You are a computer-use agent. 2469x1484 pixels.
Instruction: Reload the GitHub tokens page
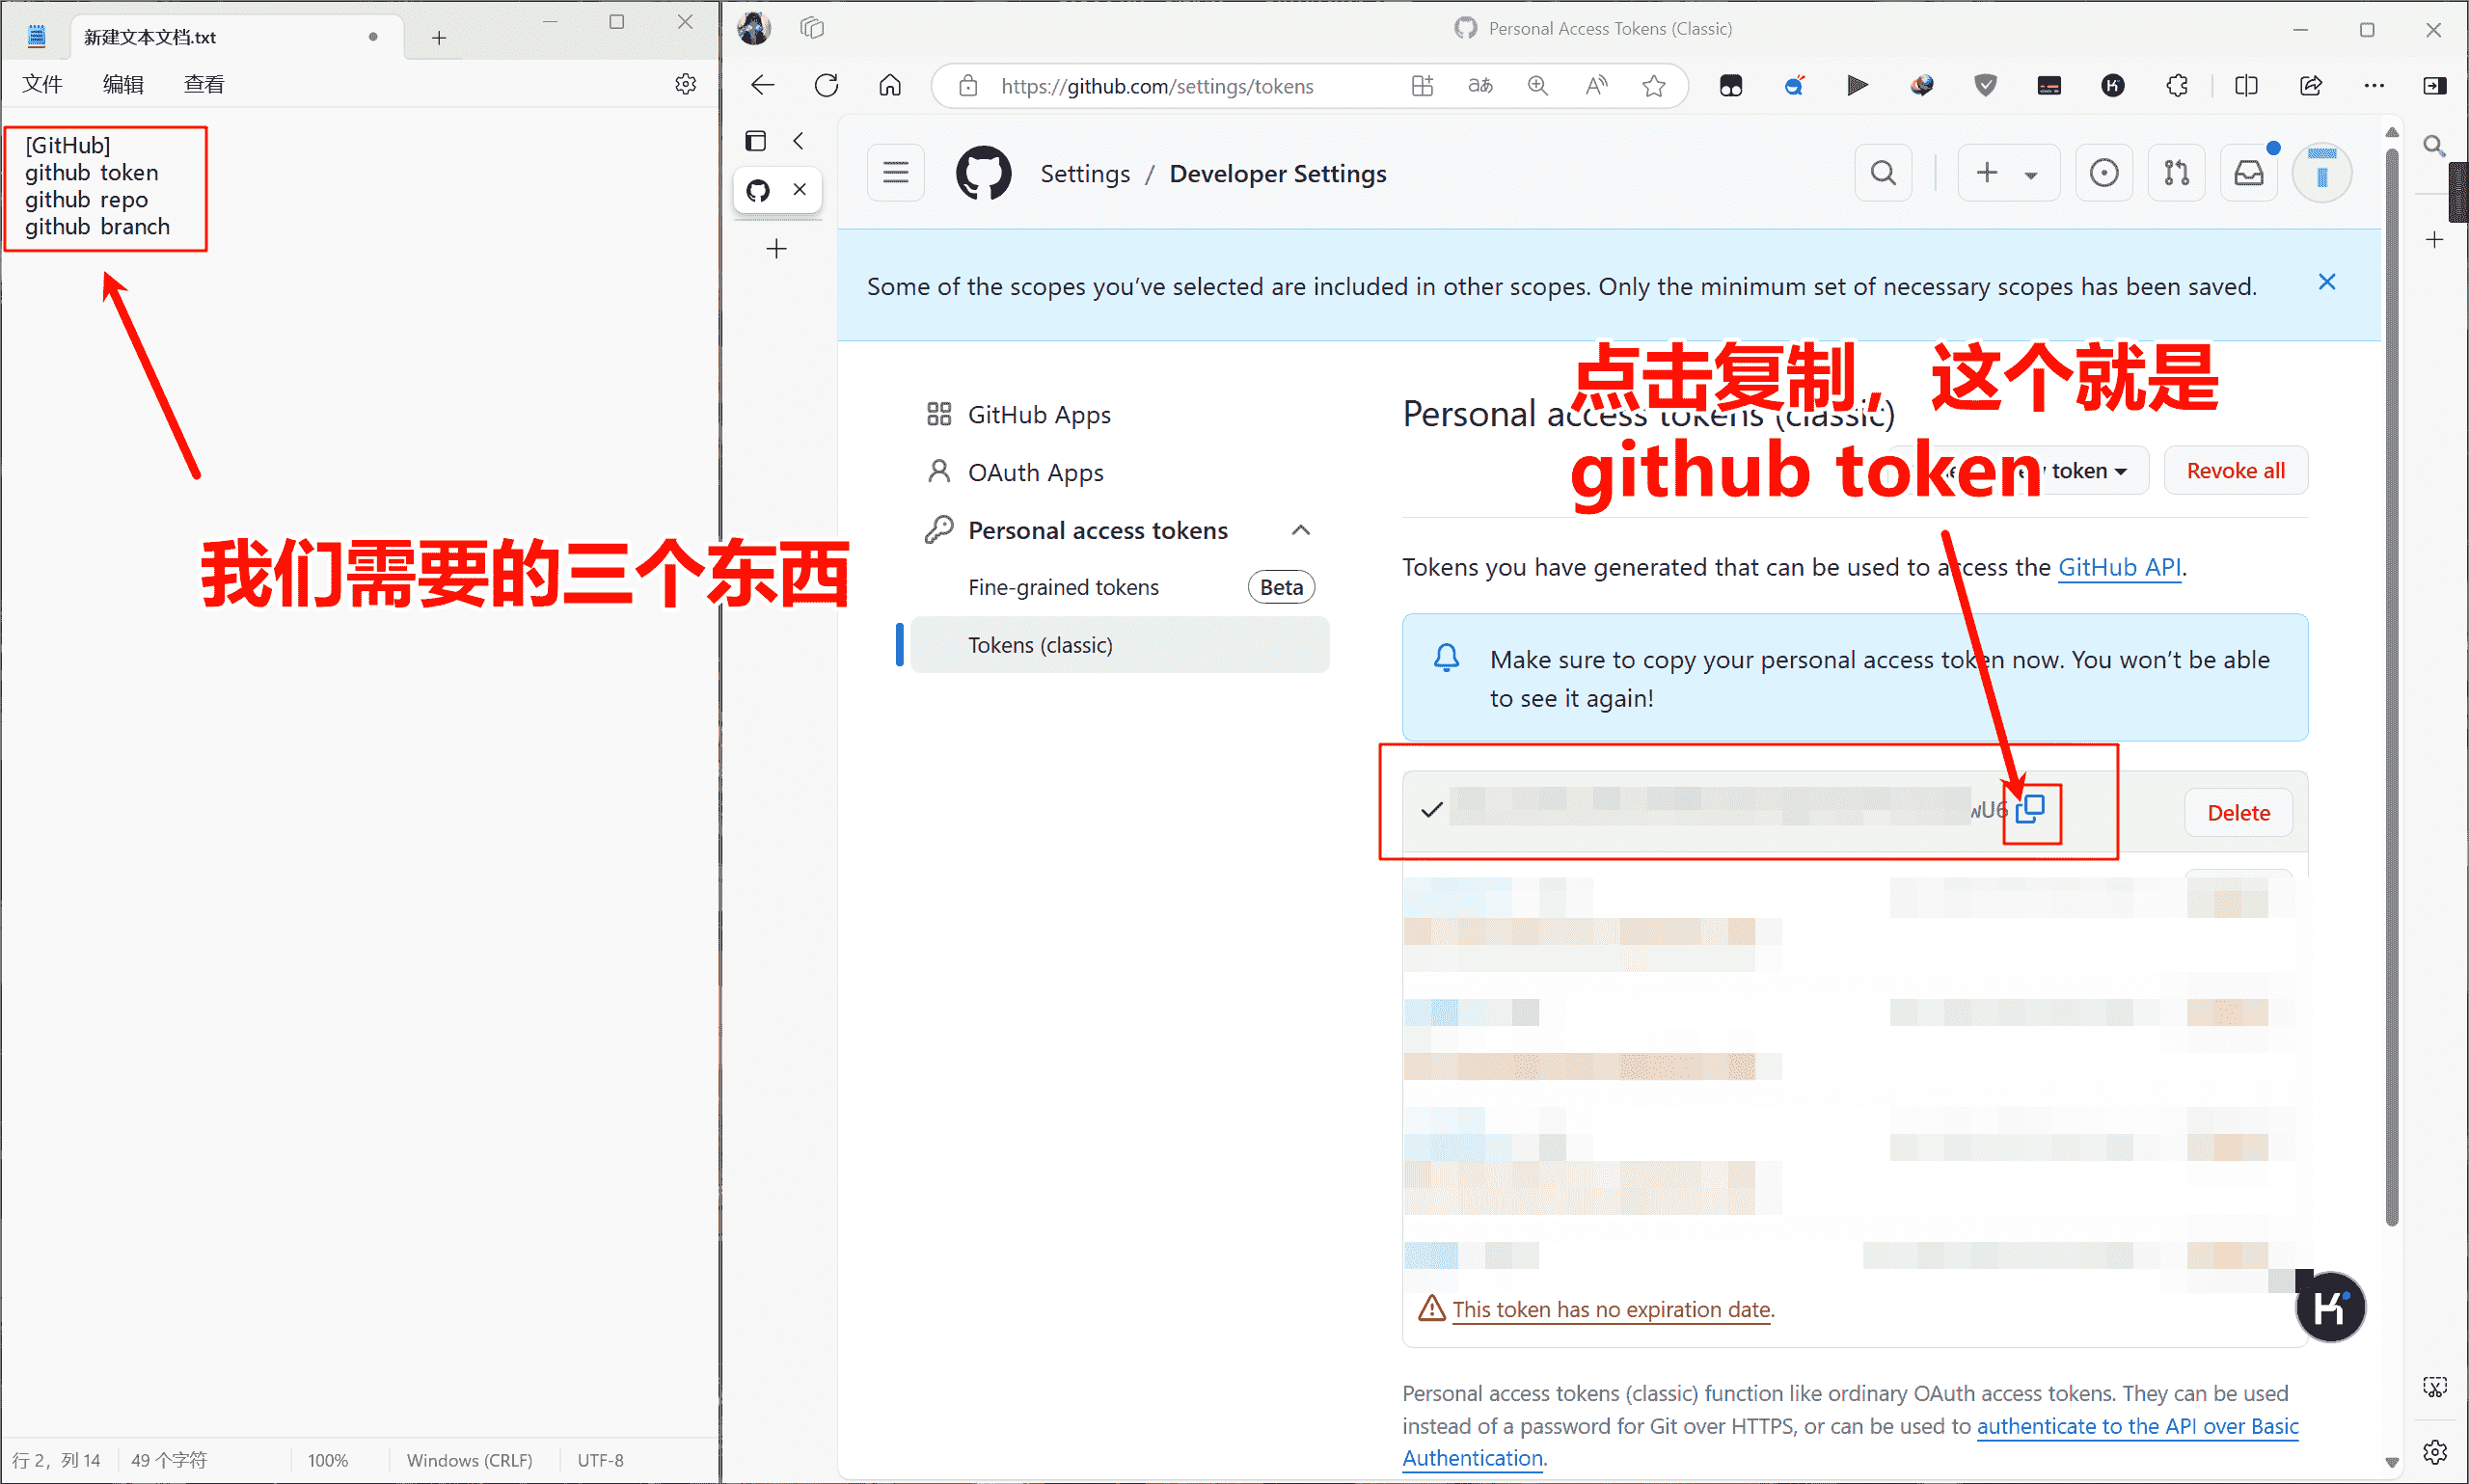[826, 86]
